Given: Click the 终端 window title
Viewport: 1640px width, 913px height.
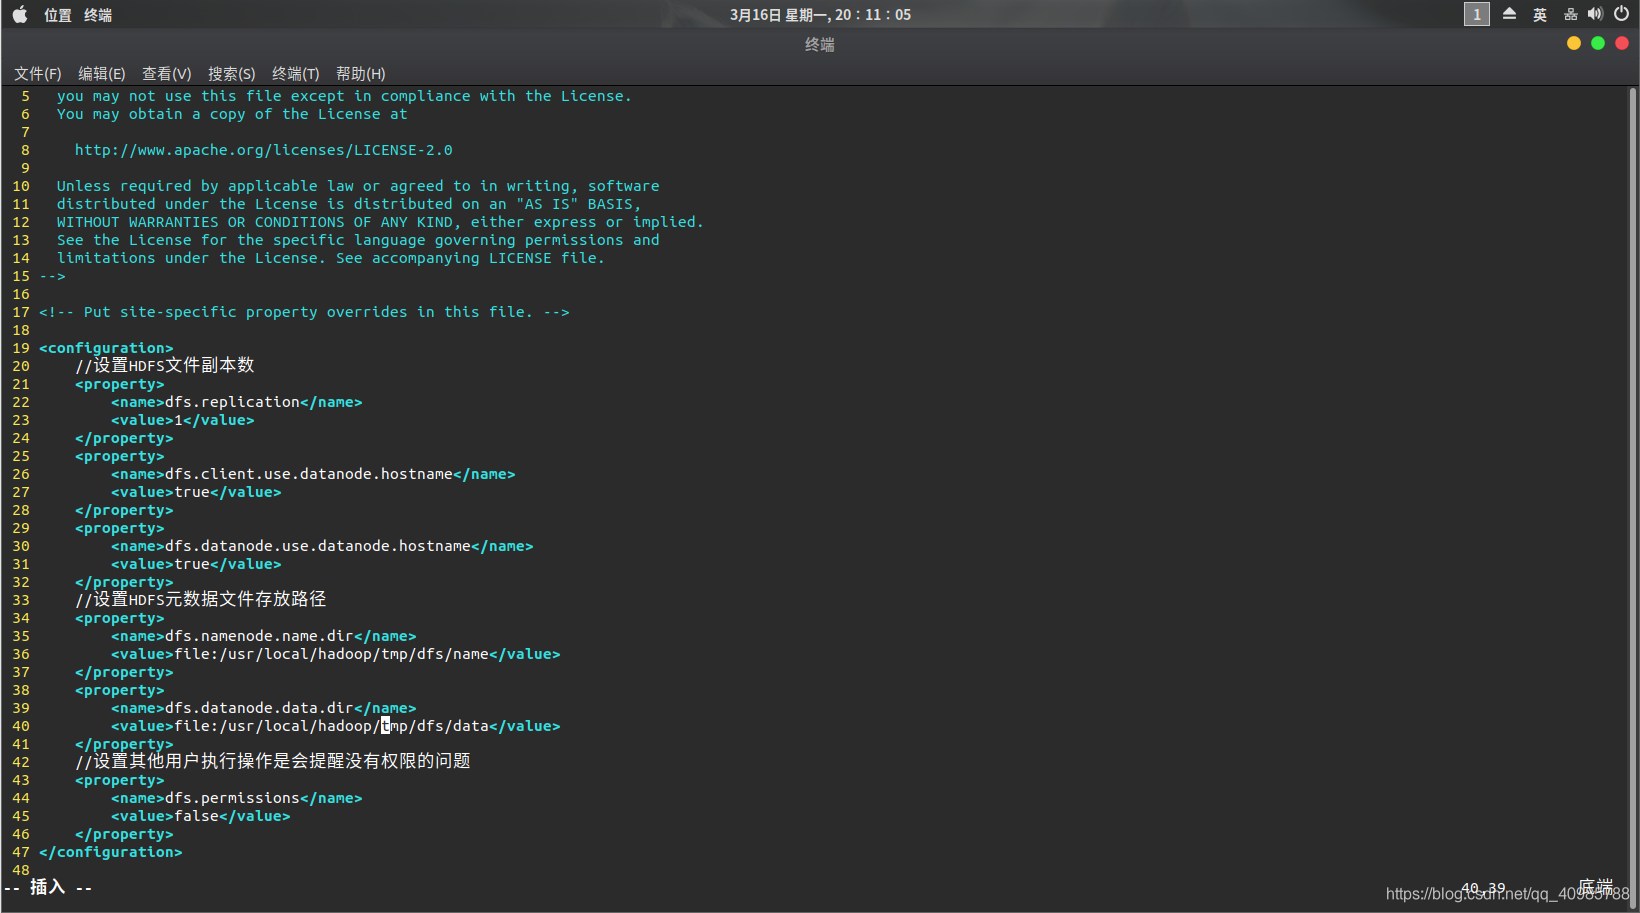Looking at the screenshot, I should 820,44.
